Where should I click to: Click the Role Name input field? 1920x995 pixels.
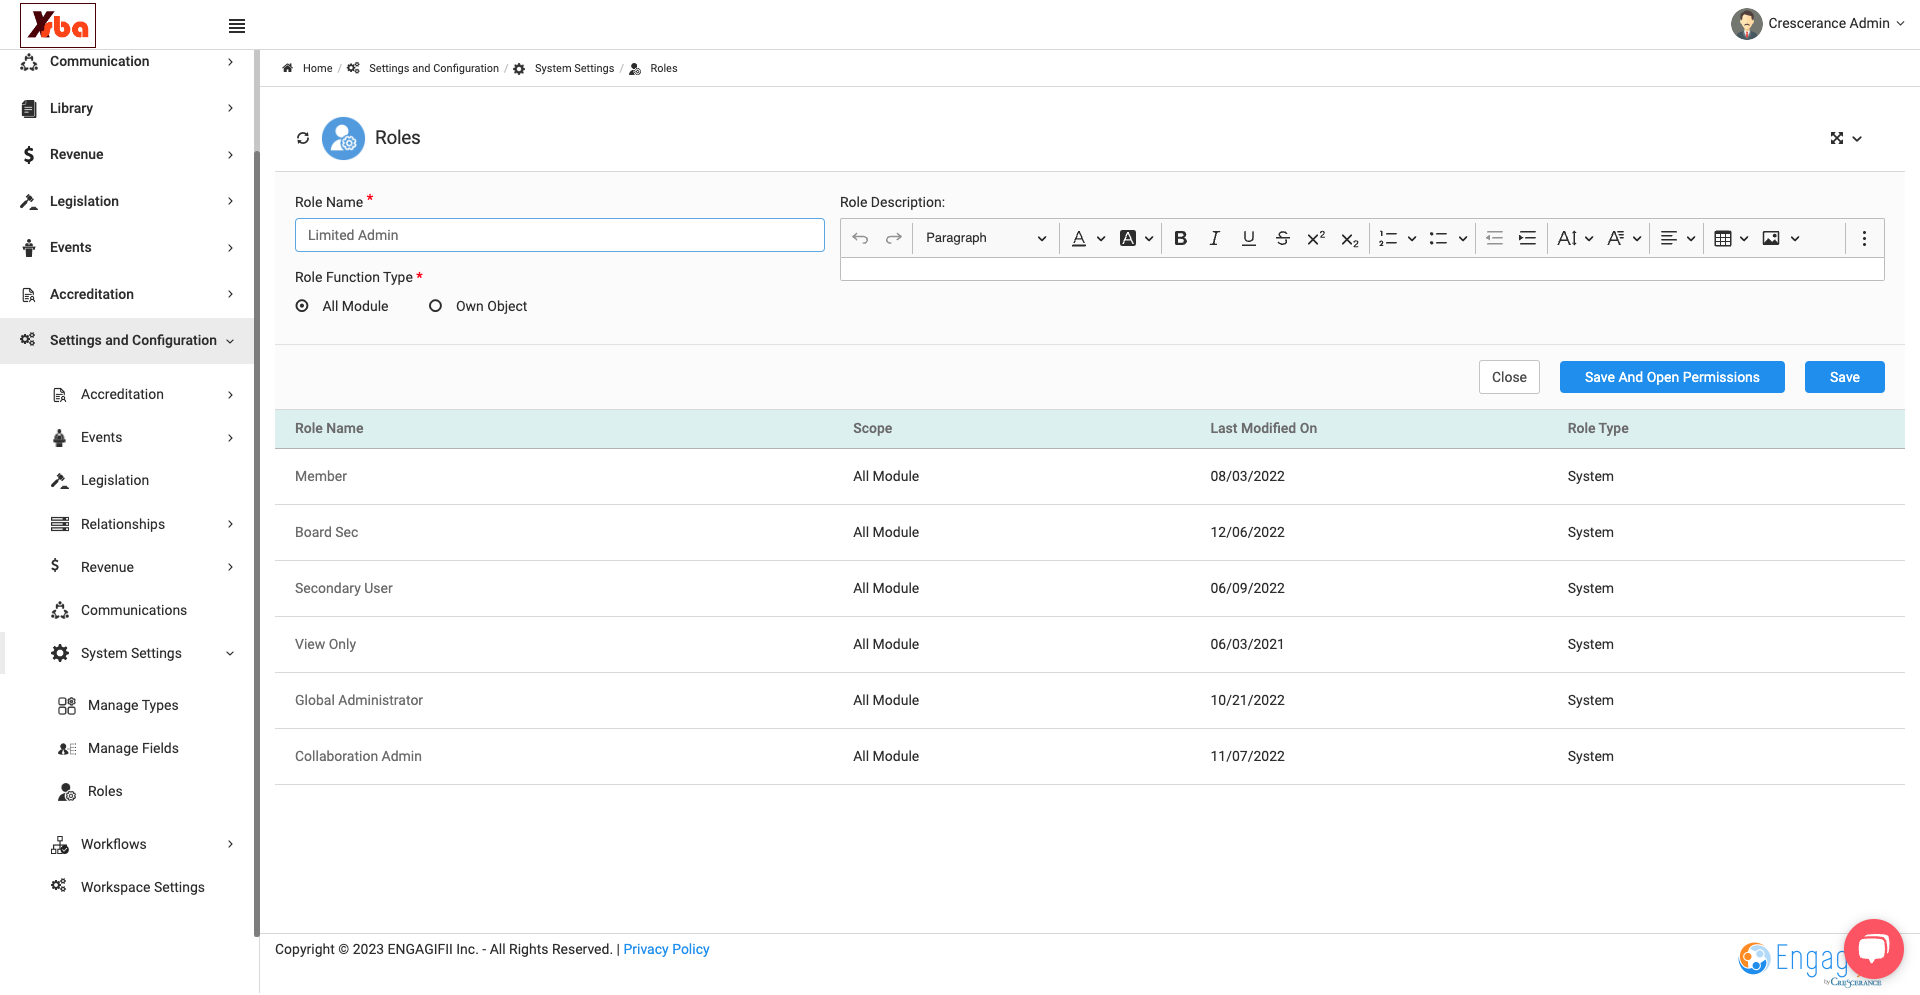[560, 235]
